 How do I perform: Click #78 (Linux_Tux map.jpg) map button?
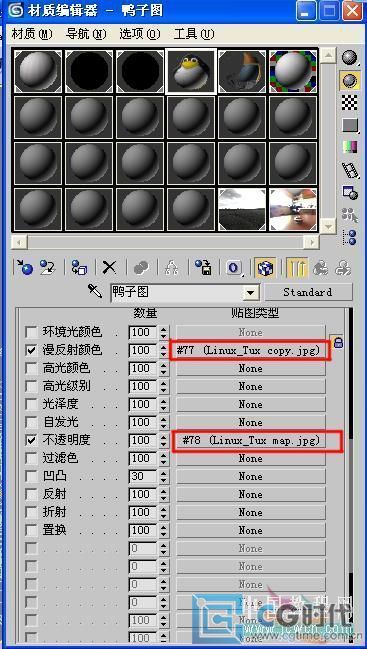pyautogui.click(x=252, y=440)
